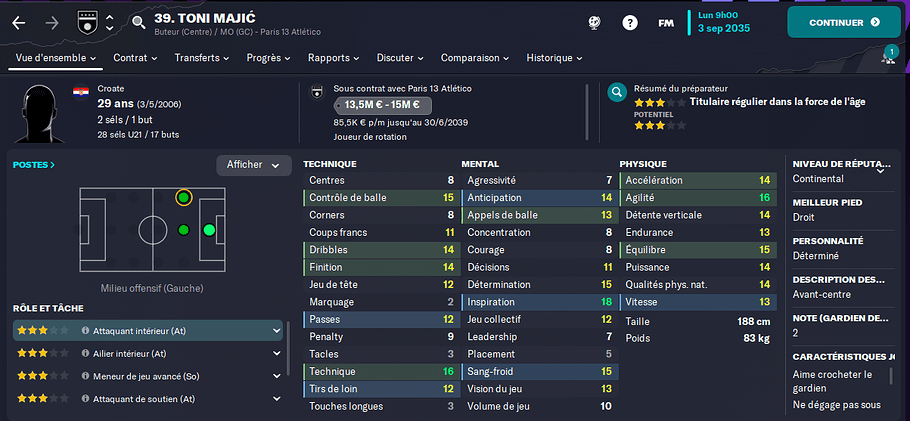Open the Transferts menu tab
The image size is (910, 421).
coord(202,58)
